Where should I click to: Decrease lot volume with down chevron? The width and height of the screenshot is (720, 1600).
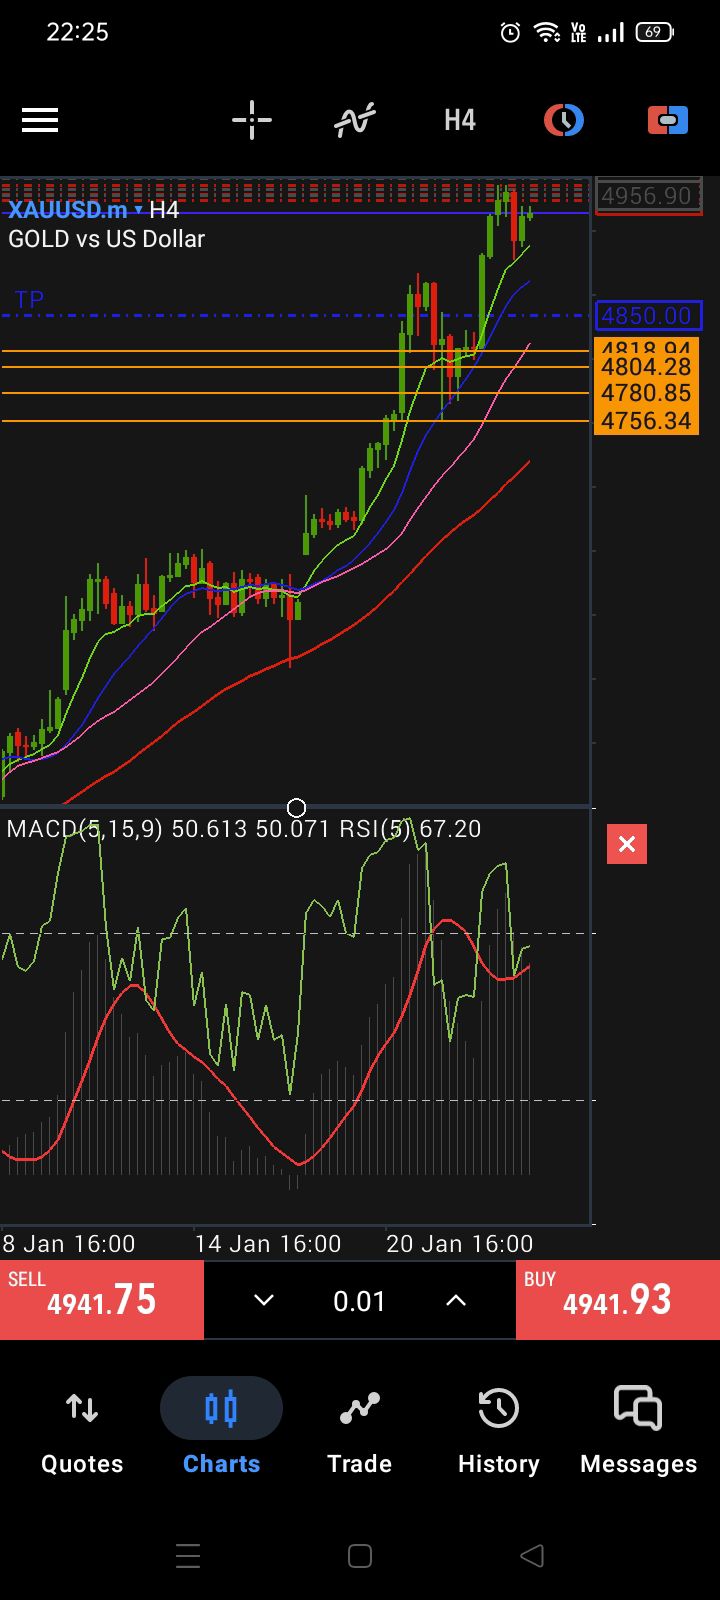[264, 1300]
